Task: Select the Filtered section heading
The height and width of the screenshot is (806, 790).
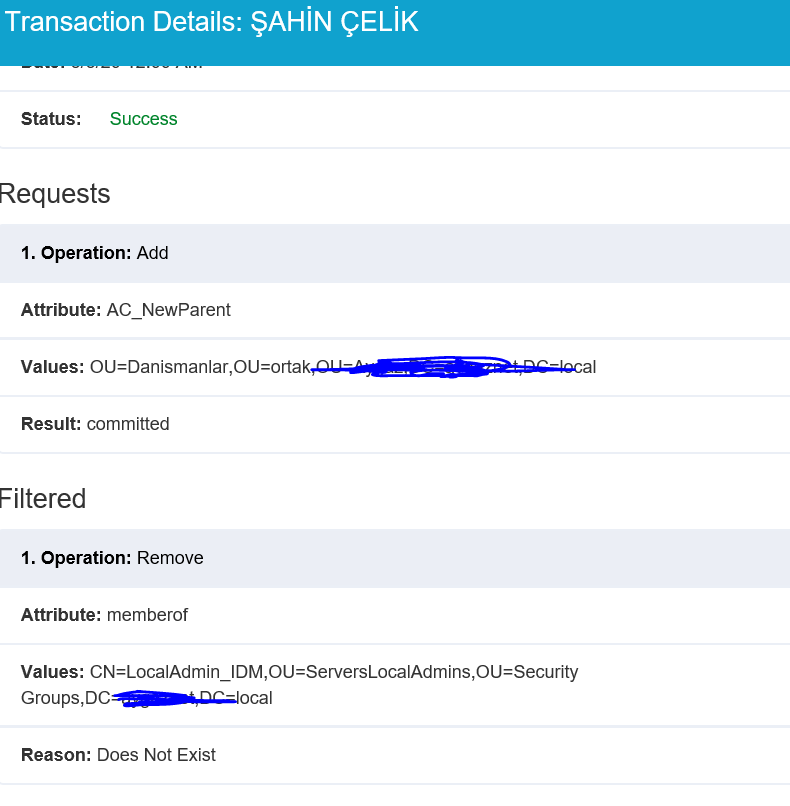Action: coord(43,499)
